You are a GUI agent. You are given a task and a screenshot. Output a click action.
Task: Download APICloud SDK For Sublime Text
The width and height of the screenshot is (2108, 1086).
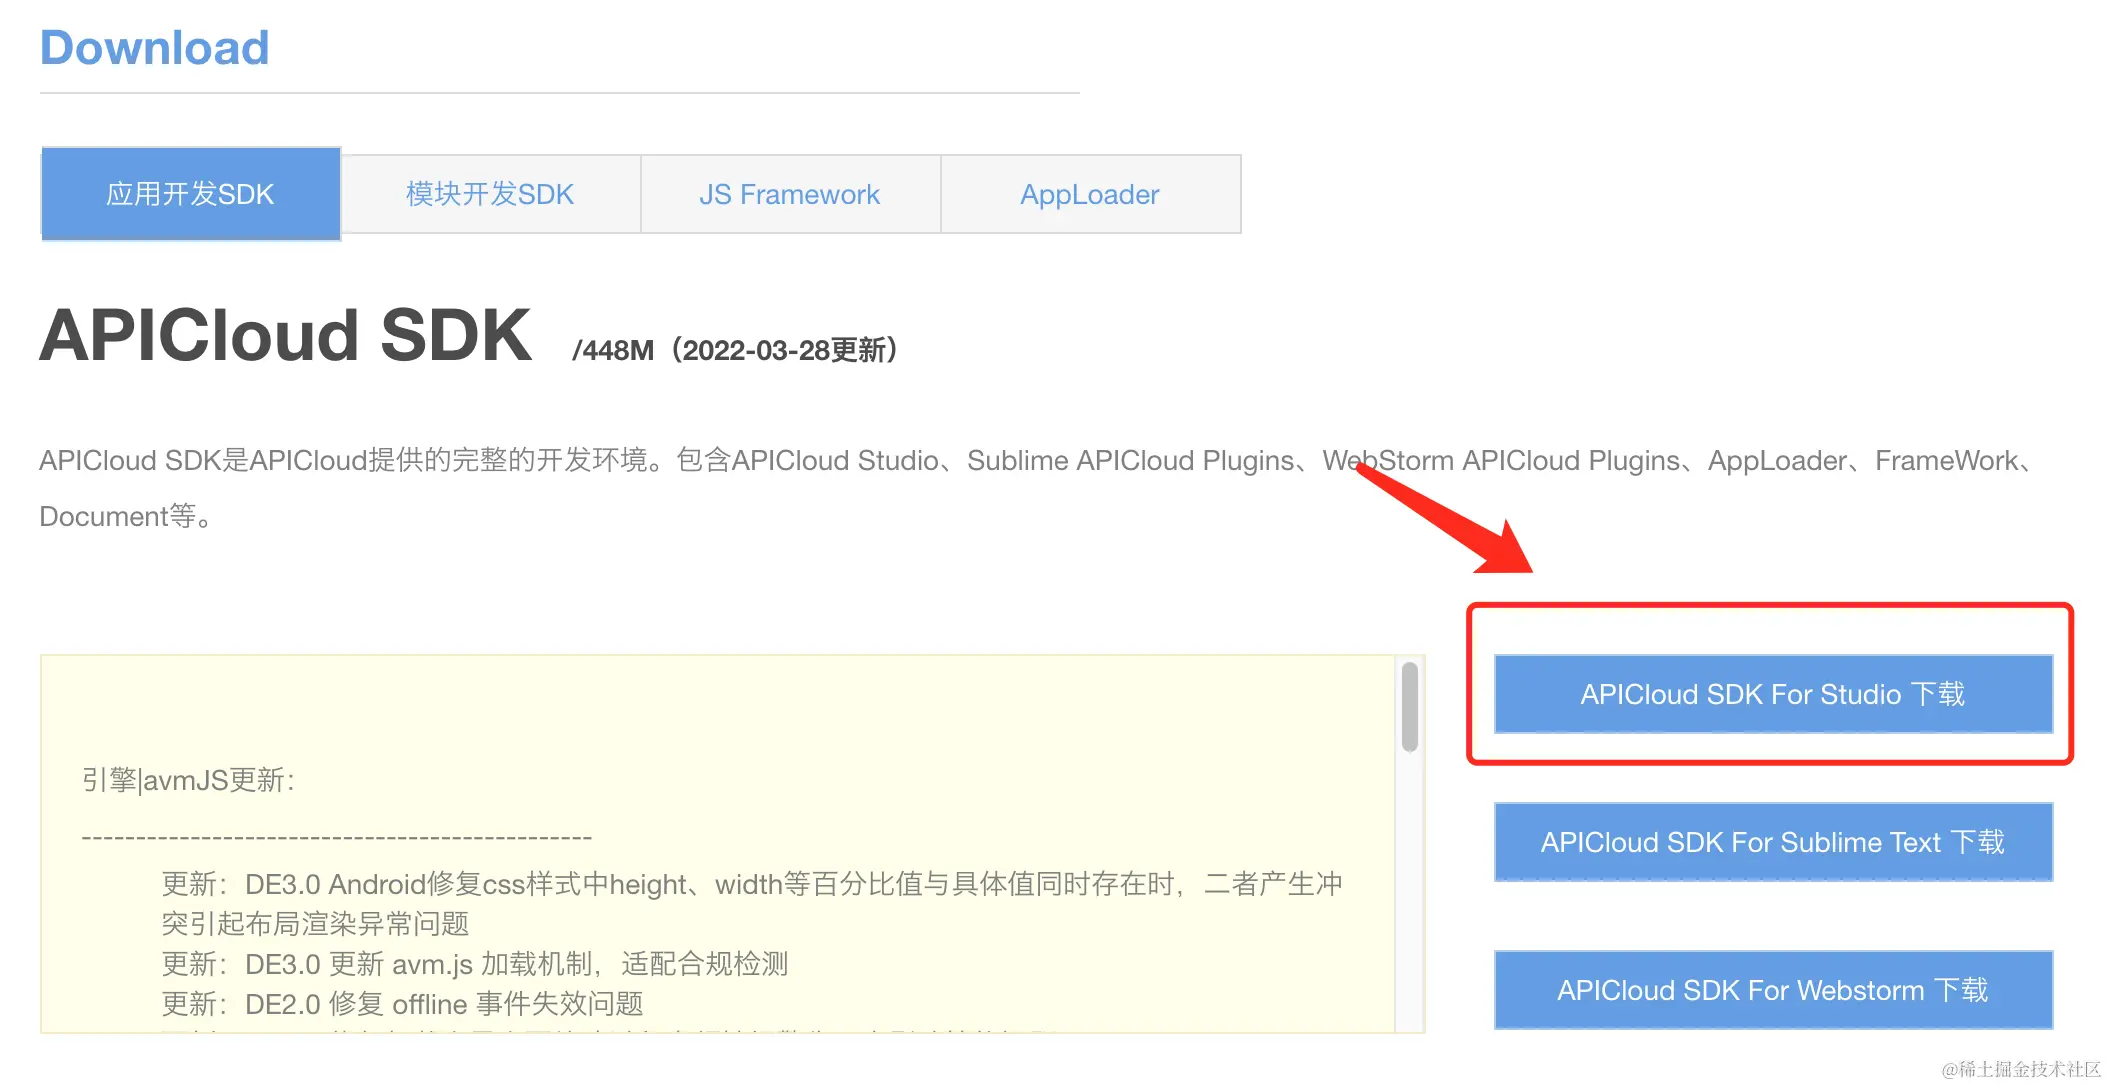[x=1772, y=842]
